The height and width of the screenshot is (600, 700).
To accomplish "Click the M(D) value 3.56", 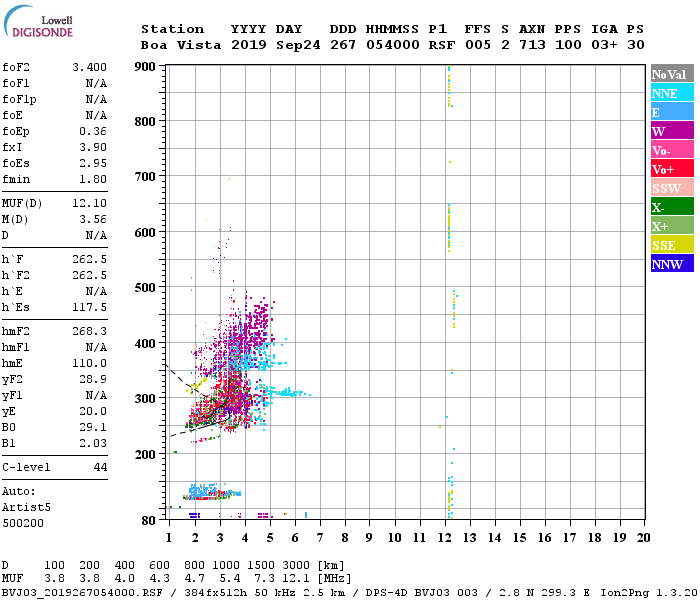I will pyautogui.click(x=93, y=219).
